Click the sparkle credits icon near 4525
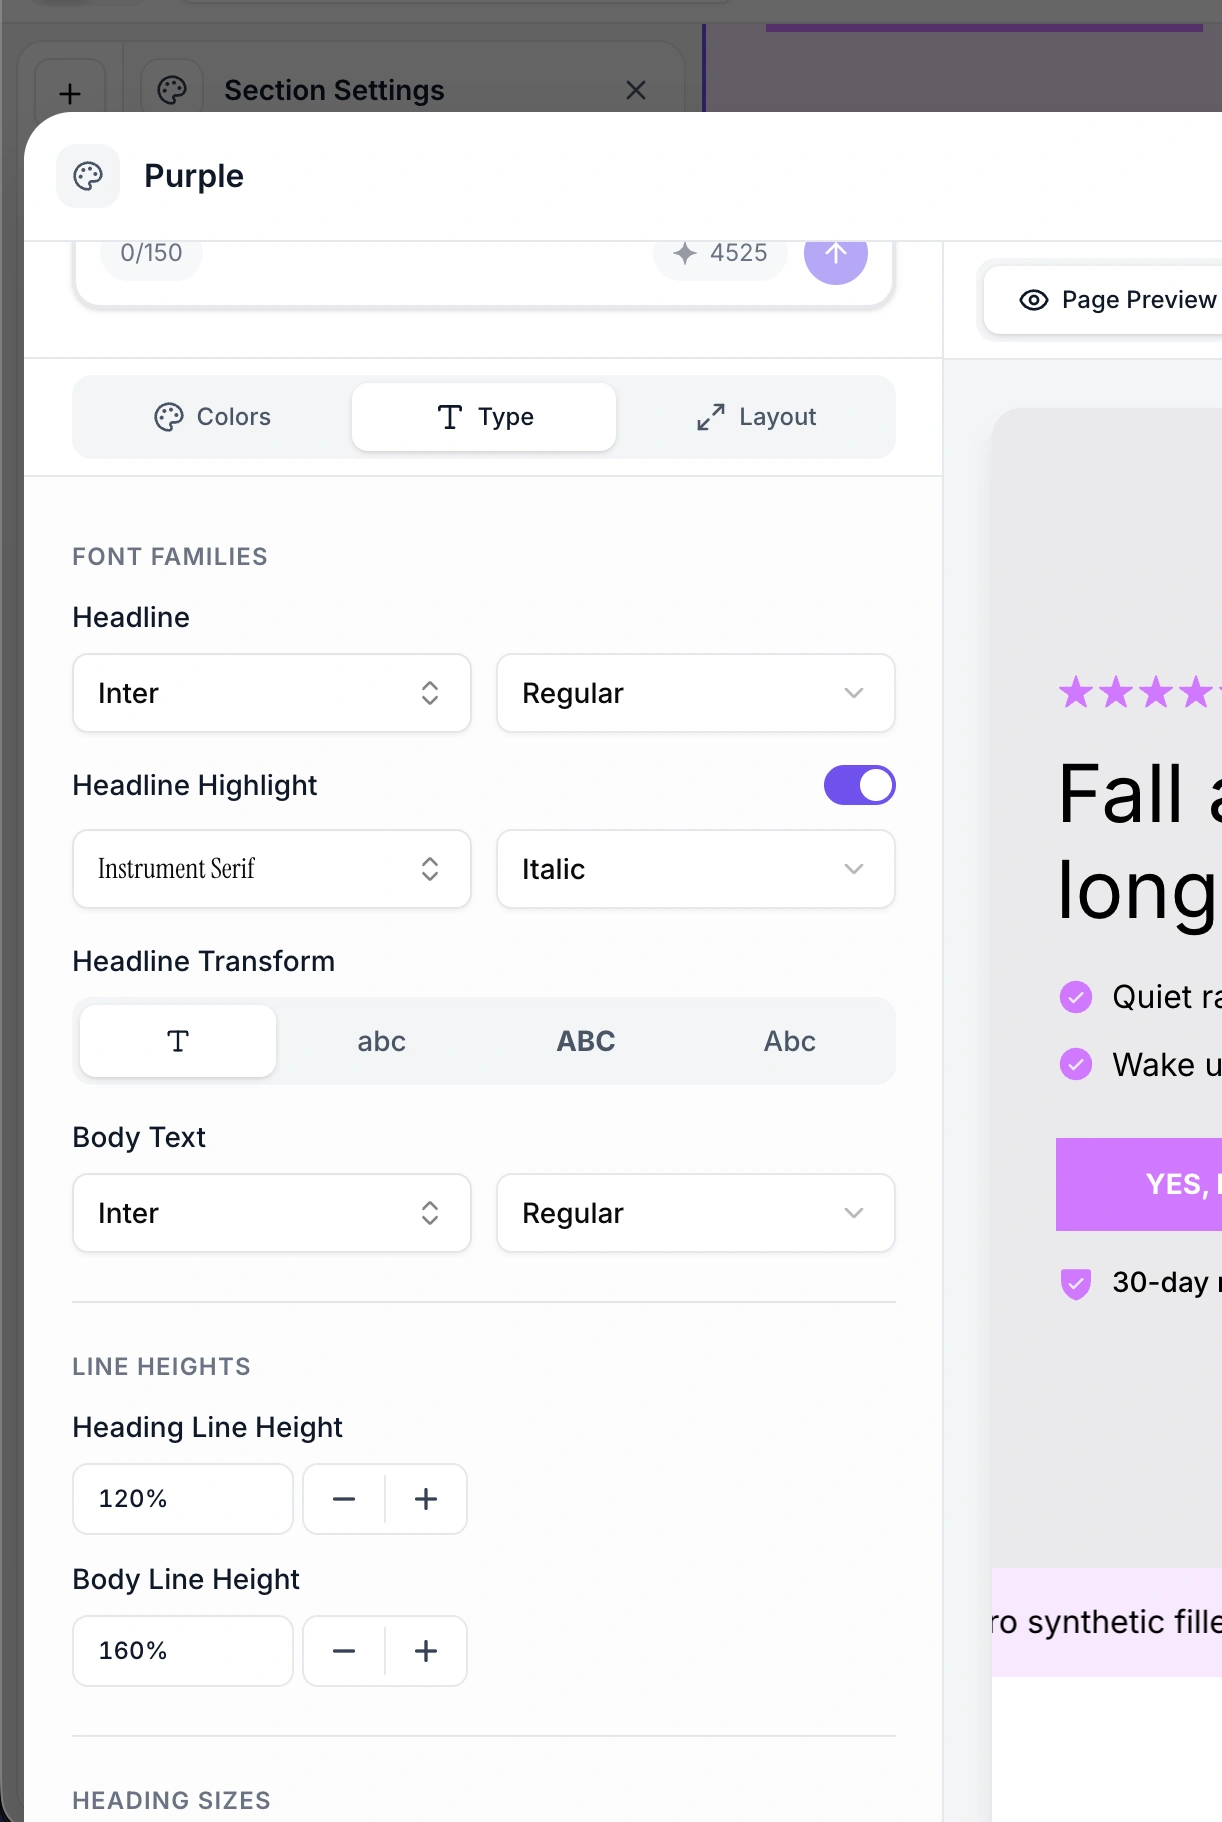The width and height of the screenshot is (1222, 1822). point(685,253)
